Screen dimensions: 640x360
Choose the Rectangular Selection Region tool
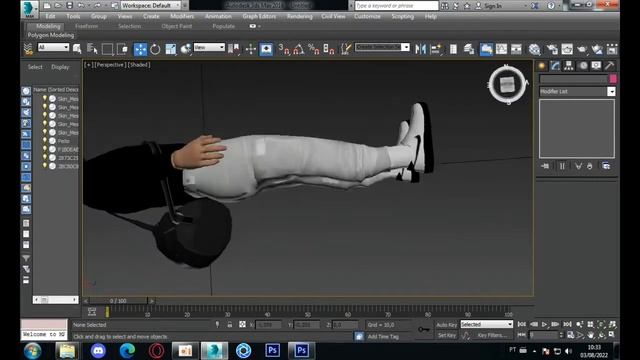pyautogui.click(x=107, y=49)
